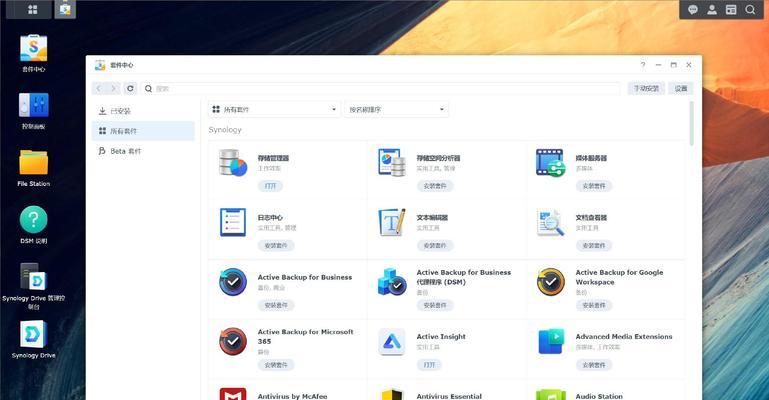769x400 pixels.
Task: Click the Active Insight package title
Action: tap(441, 336)
